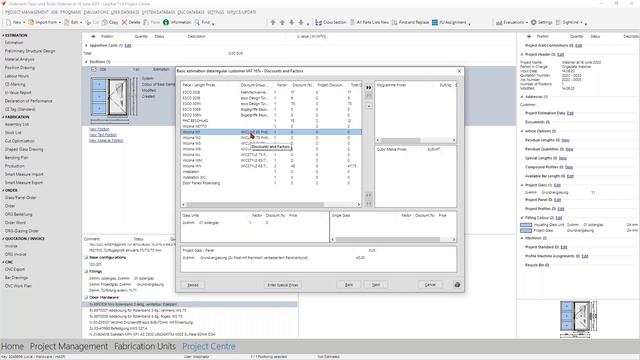The image size is (640, 360).
Task: Click the eye icon in left list header
Action: point(93,36)
